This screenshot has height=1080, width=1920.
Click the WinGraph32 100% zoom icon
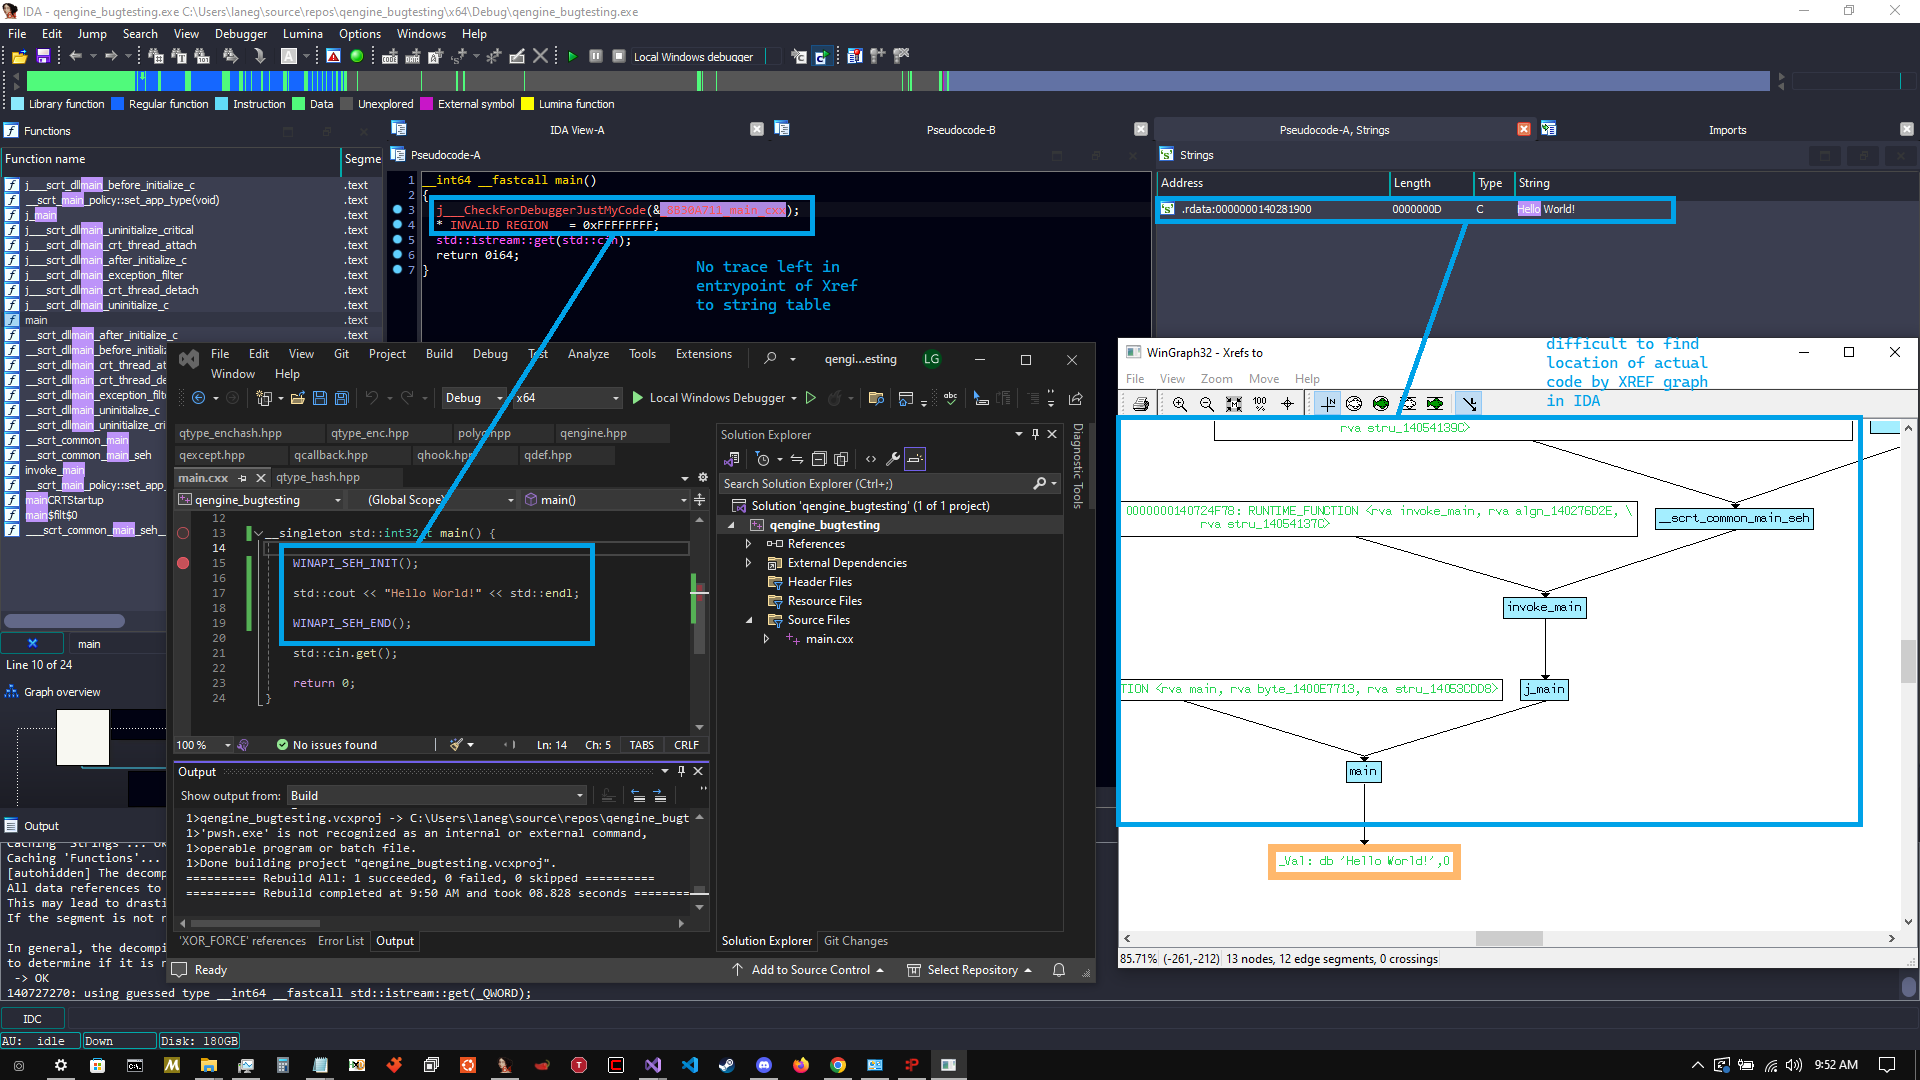tap(1260, 404)
